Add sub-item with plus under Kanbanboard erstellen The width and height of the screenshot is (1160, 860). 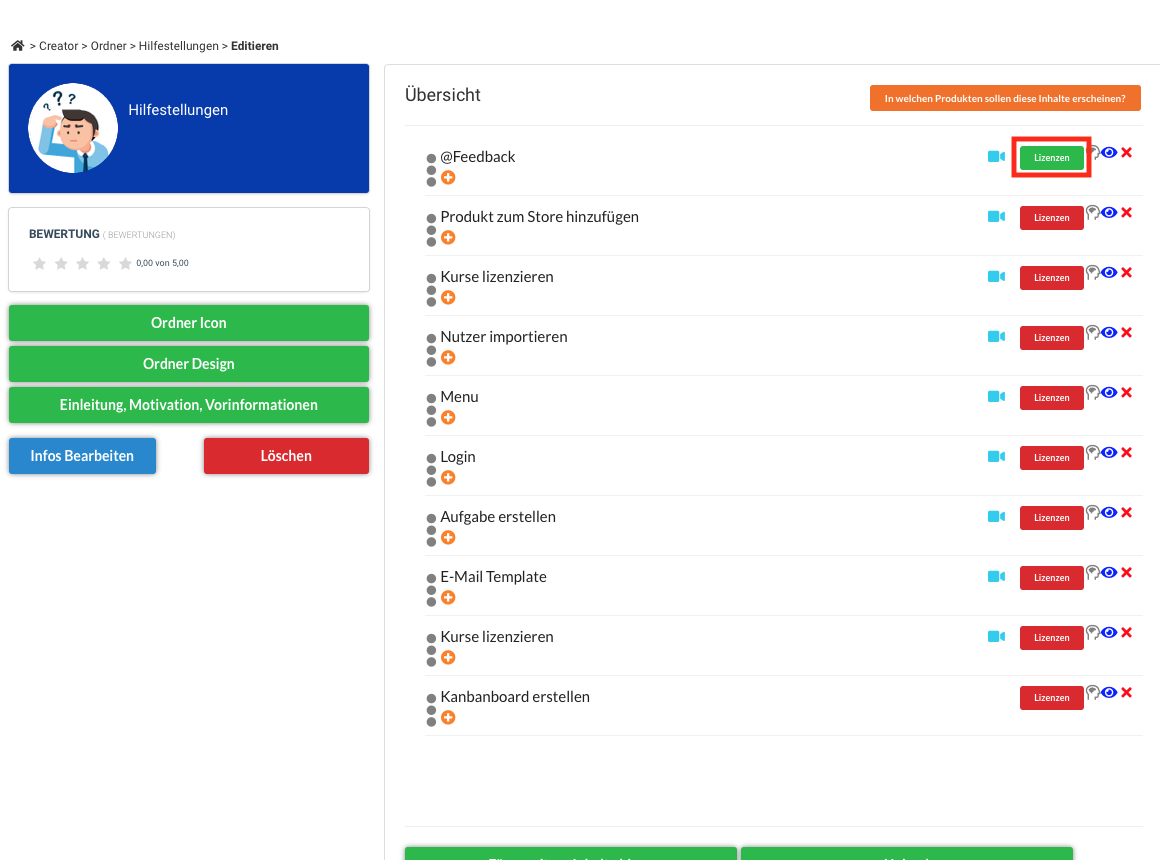(x=448, y=717)
